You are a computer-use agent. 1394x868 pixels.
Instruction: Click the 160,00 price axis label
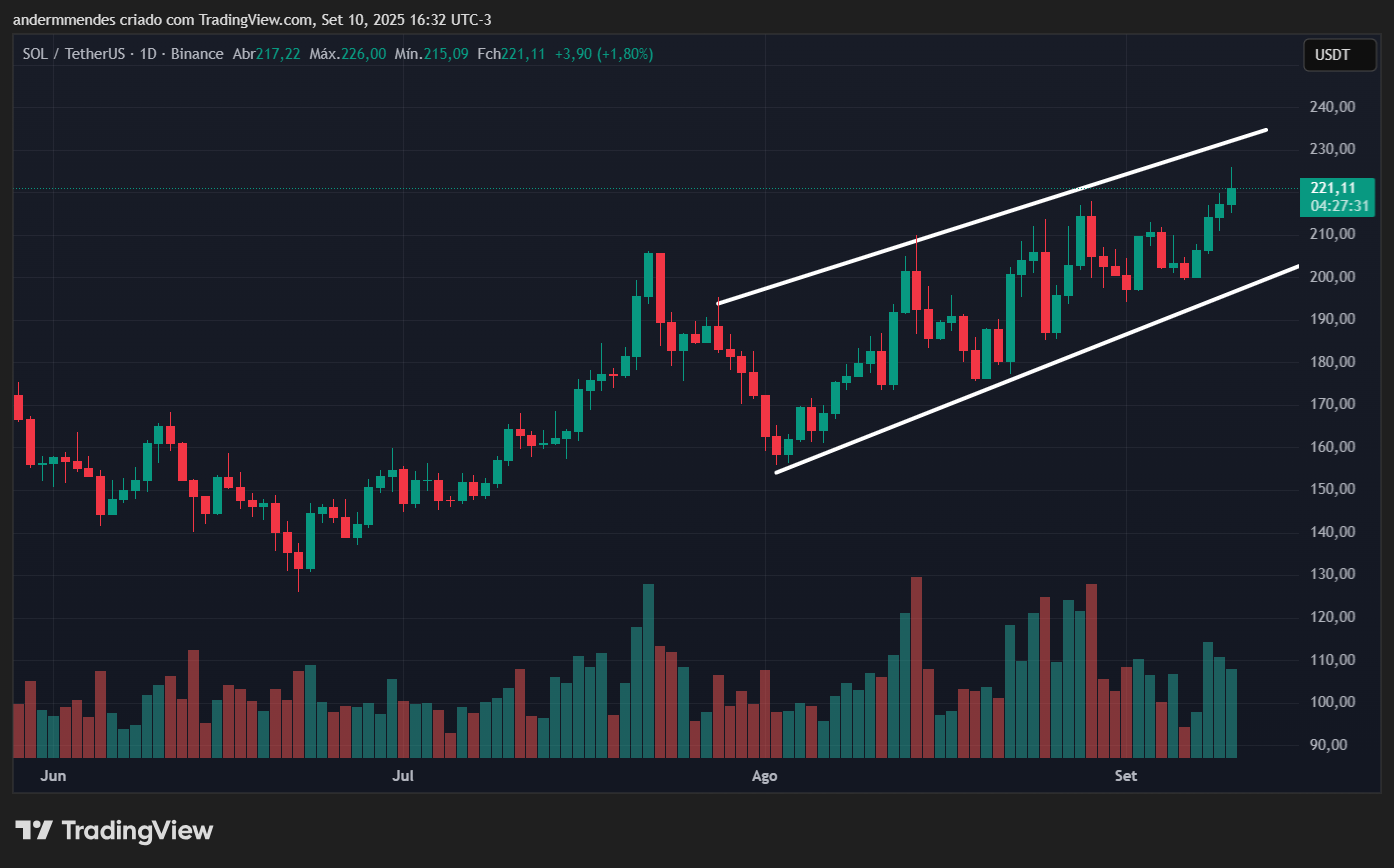(1331, 447)
